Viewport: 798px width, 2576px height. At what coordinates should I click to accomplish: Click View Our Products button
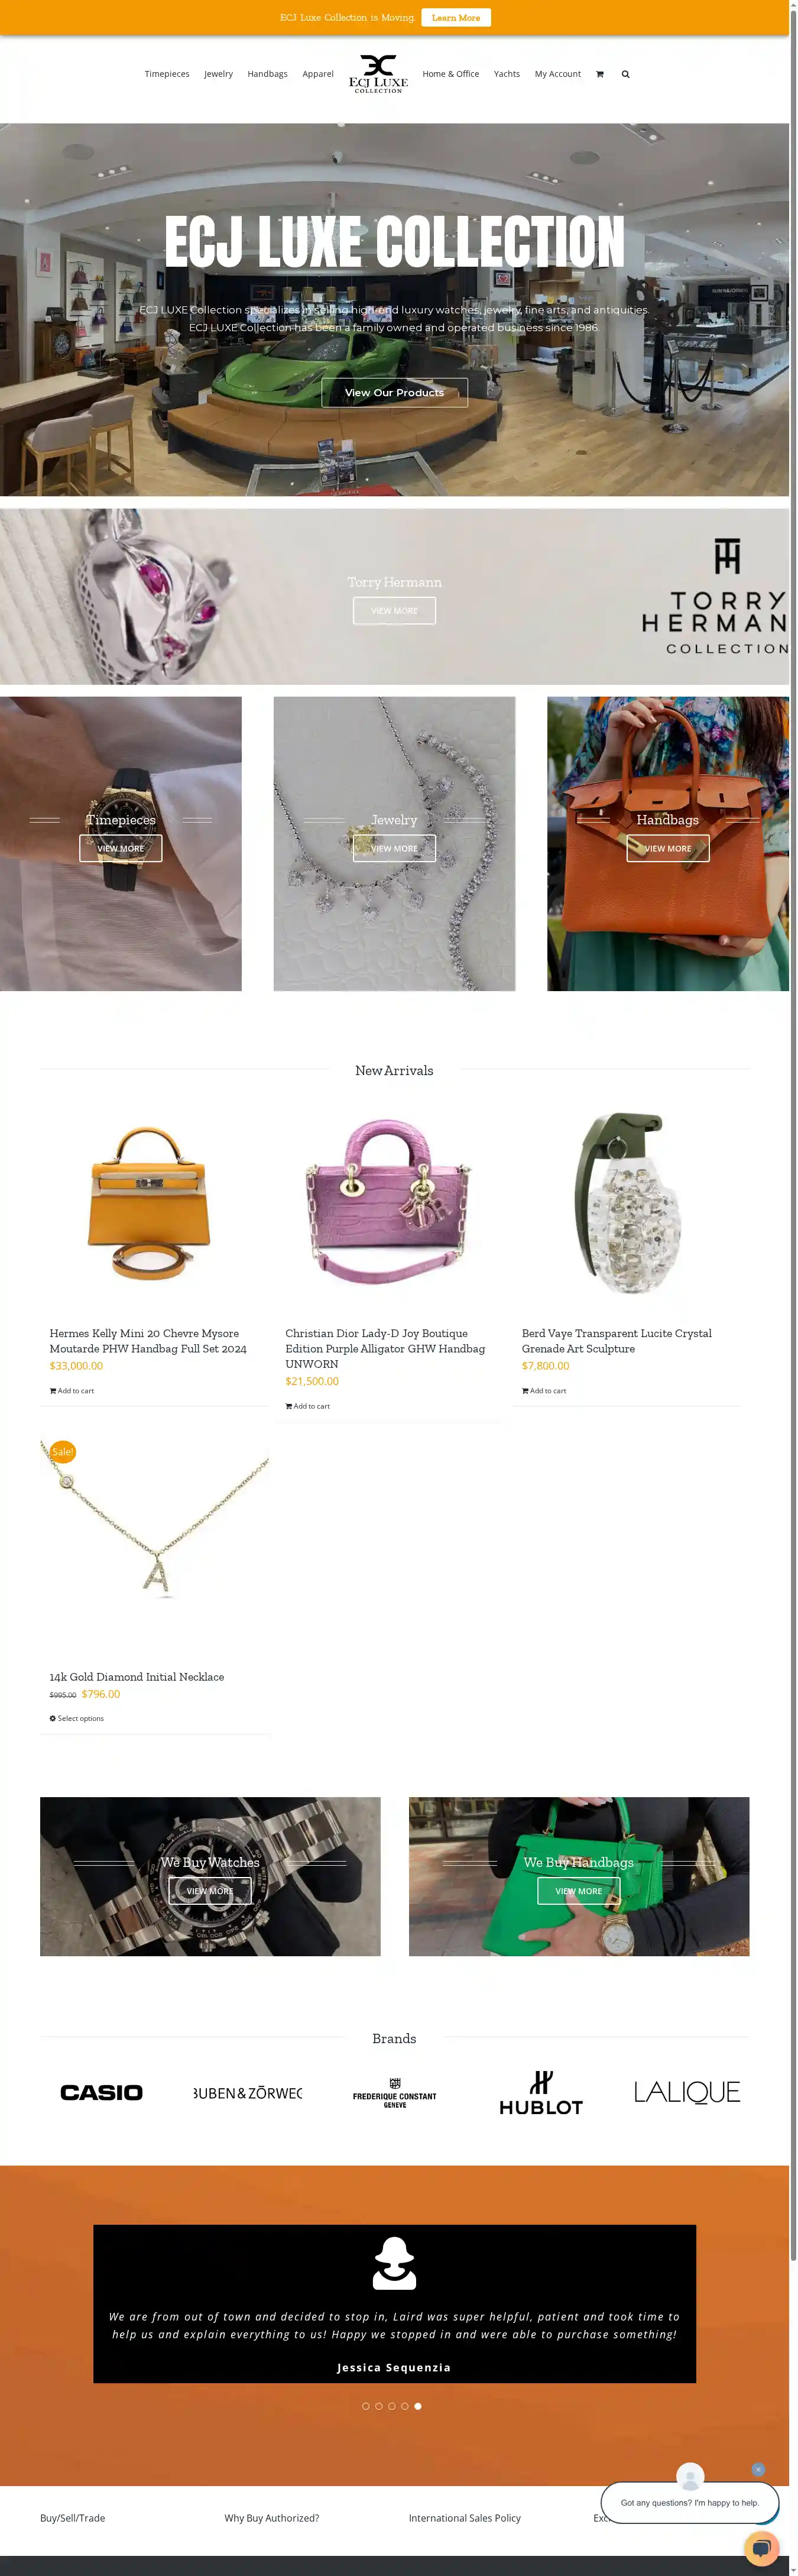[394, 393]
